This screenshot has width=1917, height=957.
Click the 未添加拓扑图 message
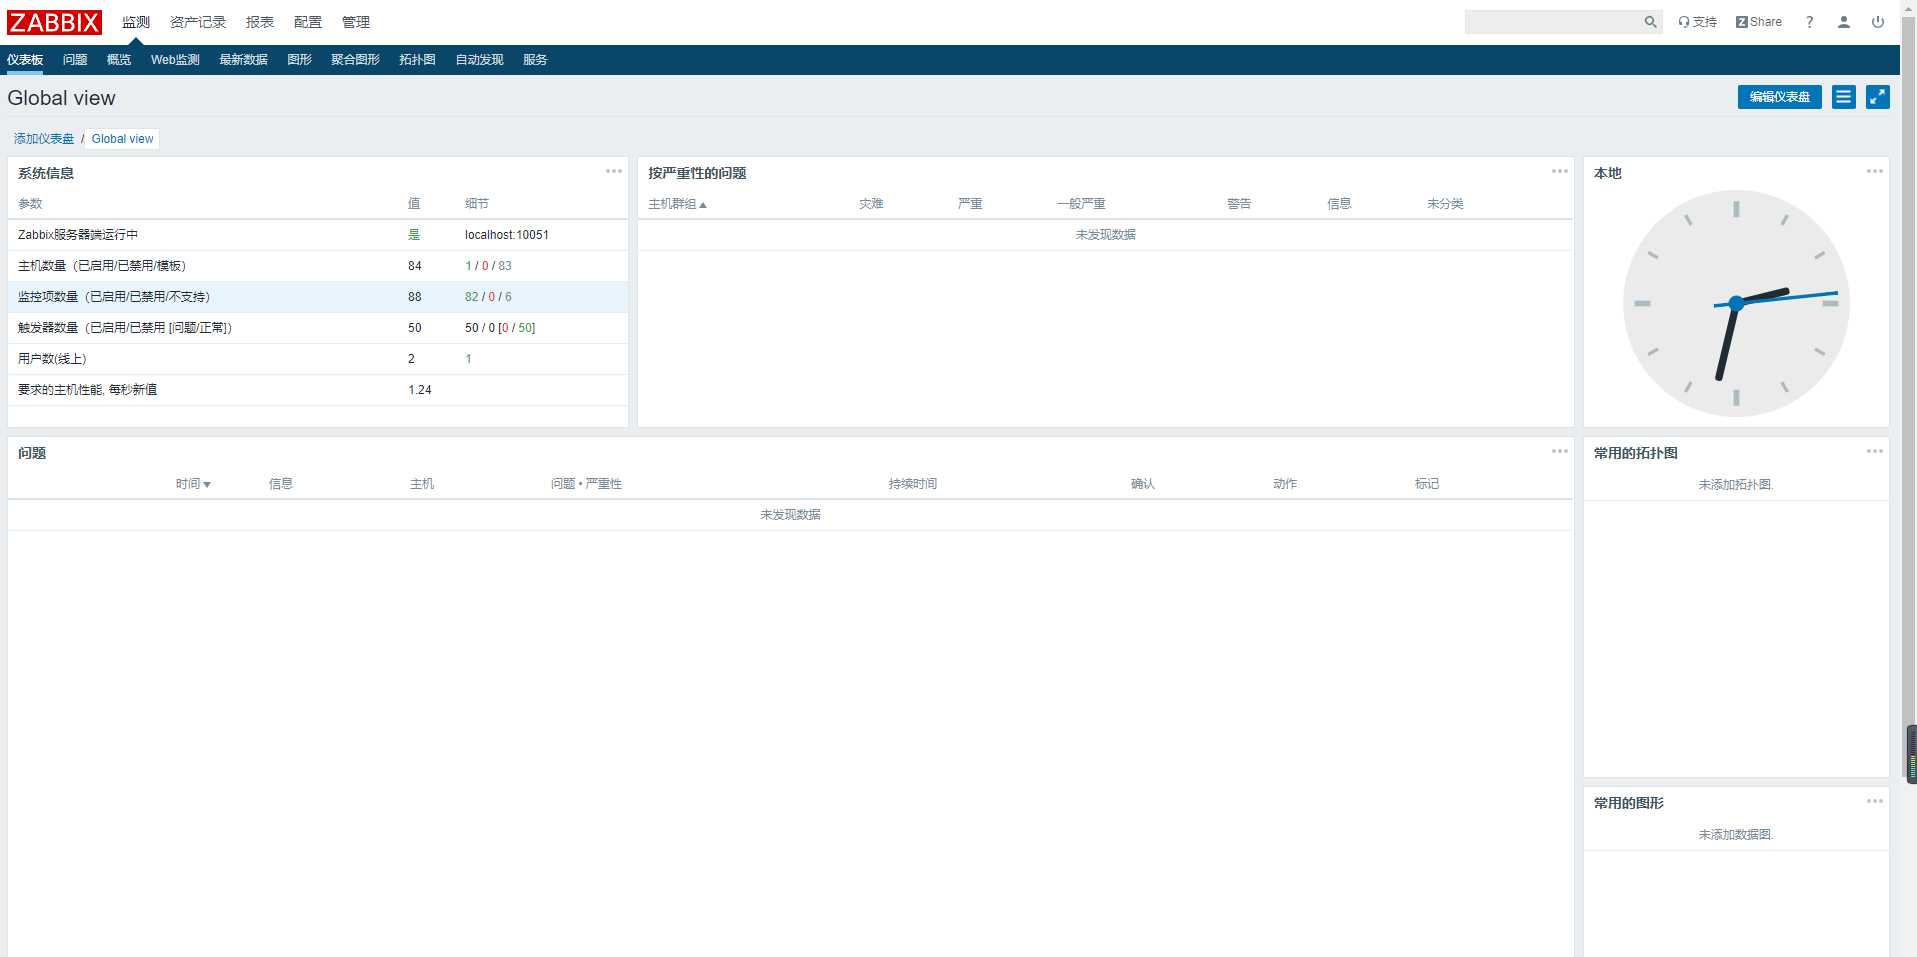pos(1736,485)
